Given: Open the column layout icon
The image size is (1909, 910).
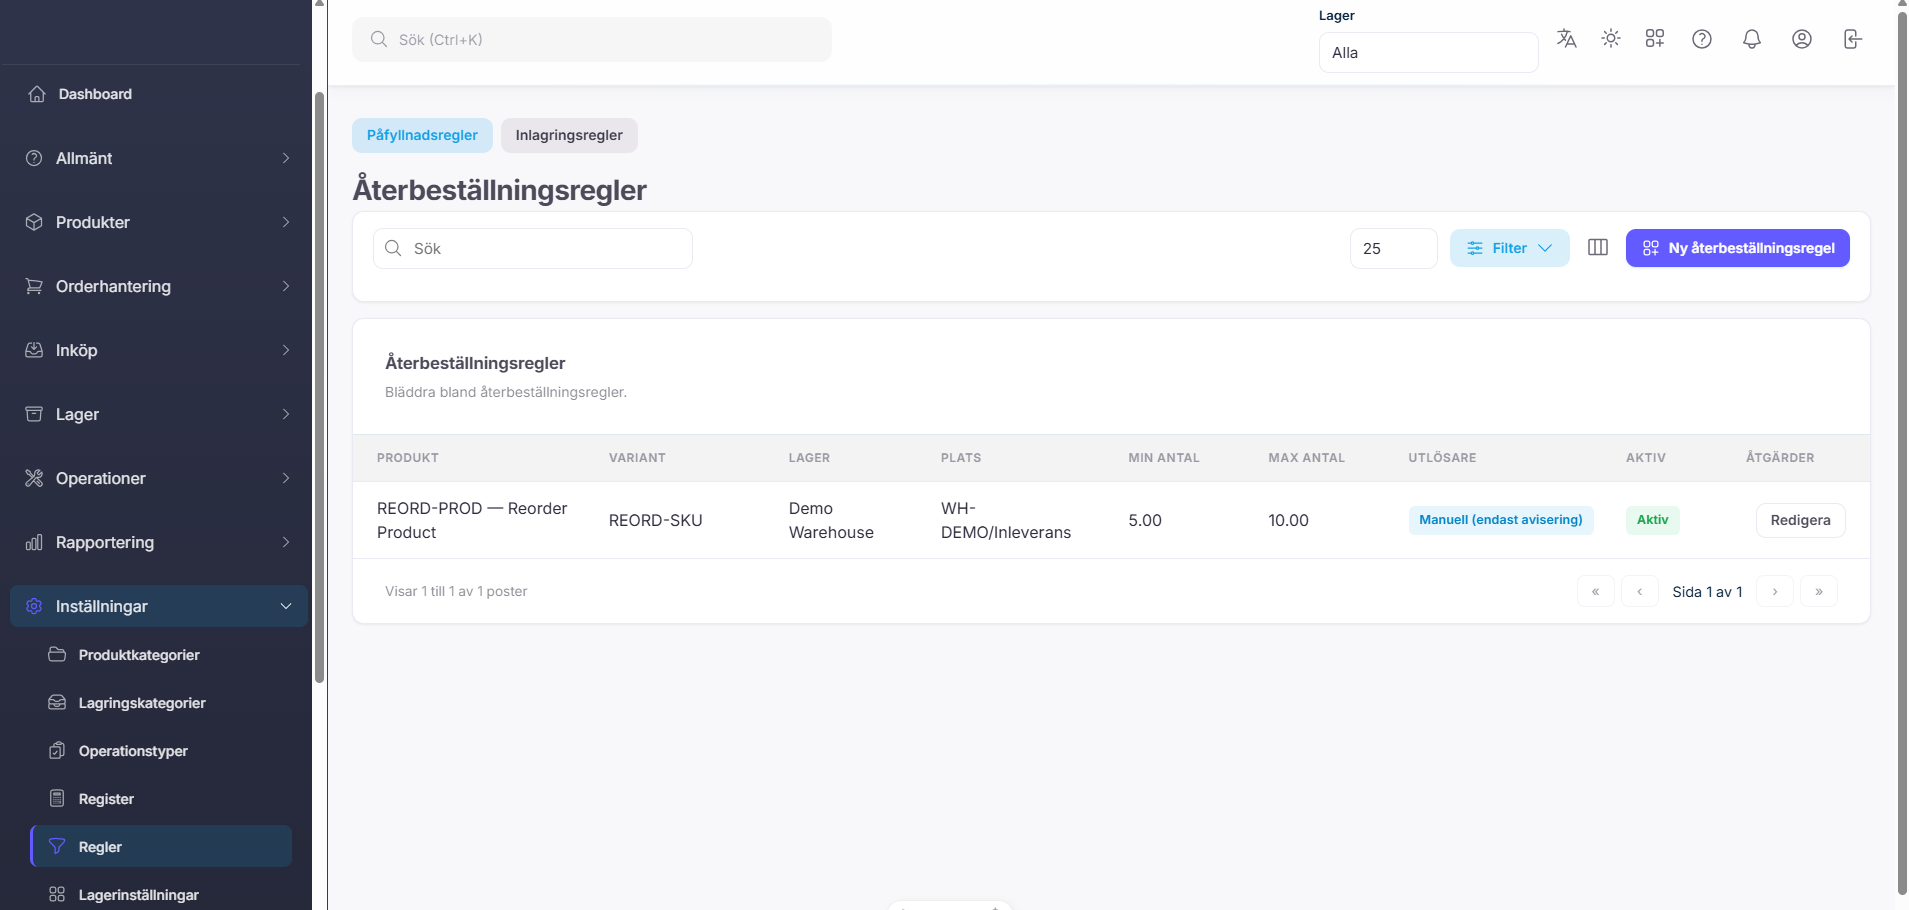Looking at the screenshot, I should (1598, 247).
